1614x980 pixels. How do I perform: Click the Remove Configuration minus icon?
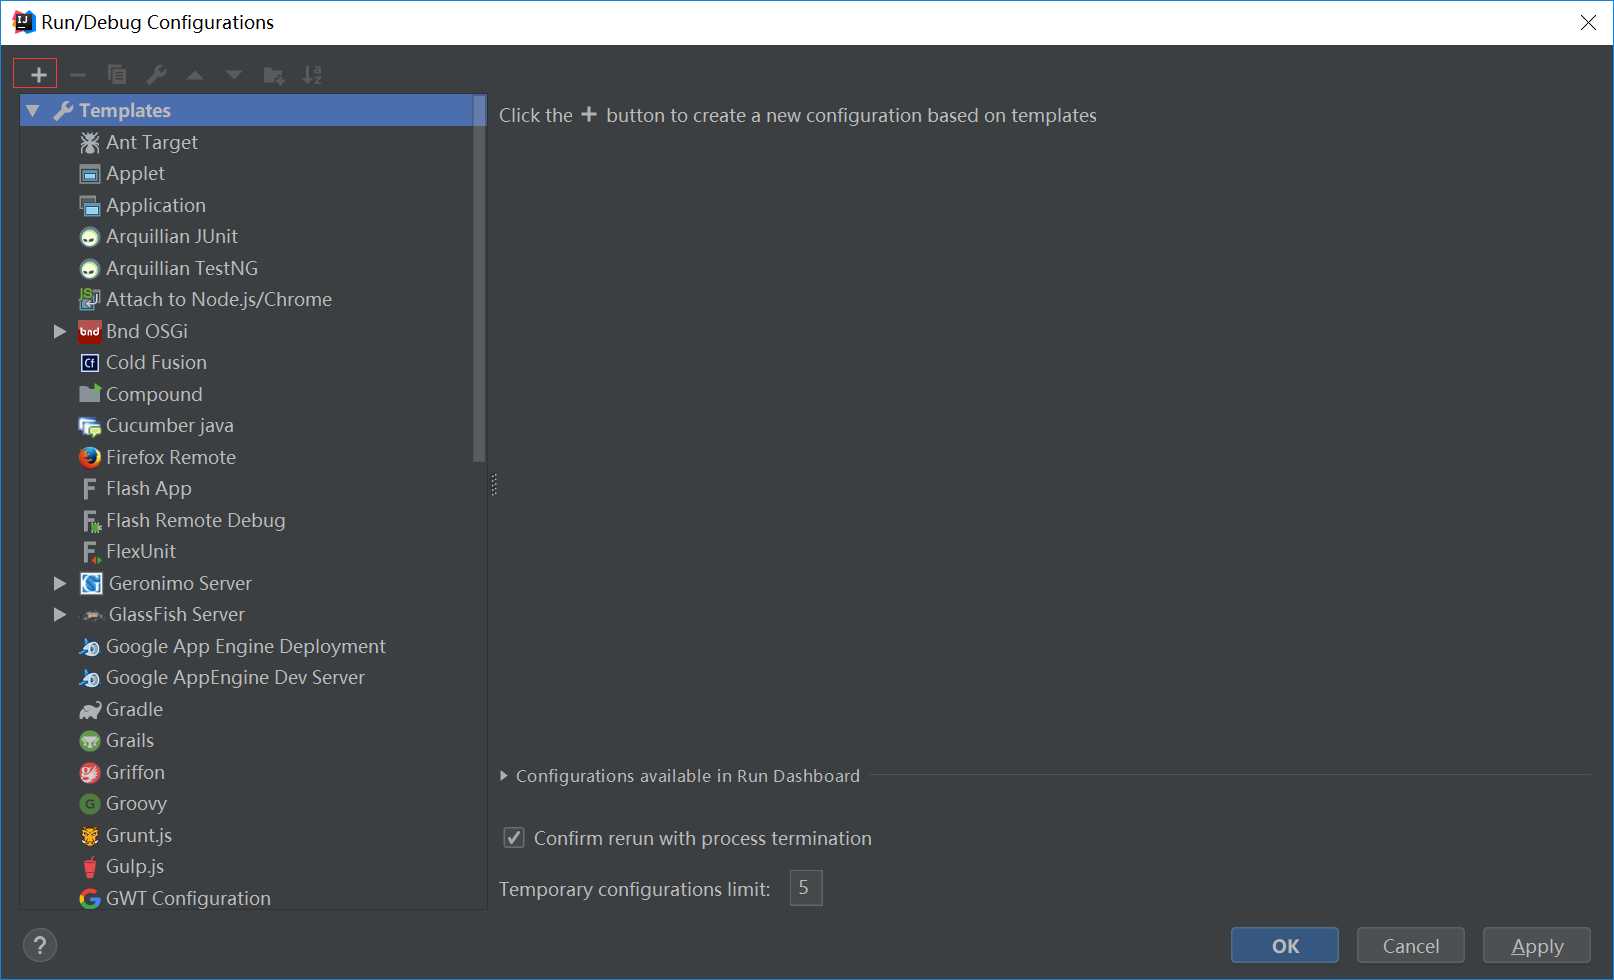(x=78, y=75)
